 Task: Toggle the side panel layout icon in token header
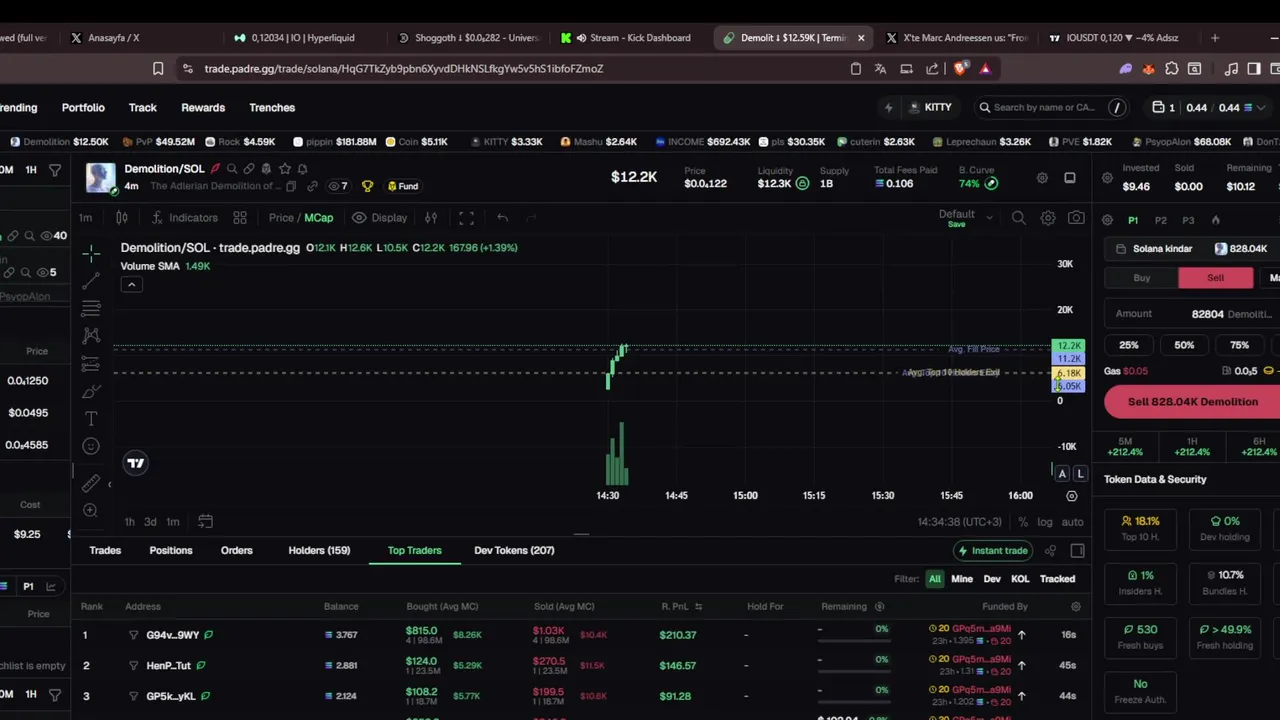(1070, 178)
